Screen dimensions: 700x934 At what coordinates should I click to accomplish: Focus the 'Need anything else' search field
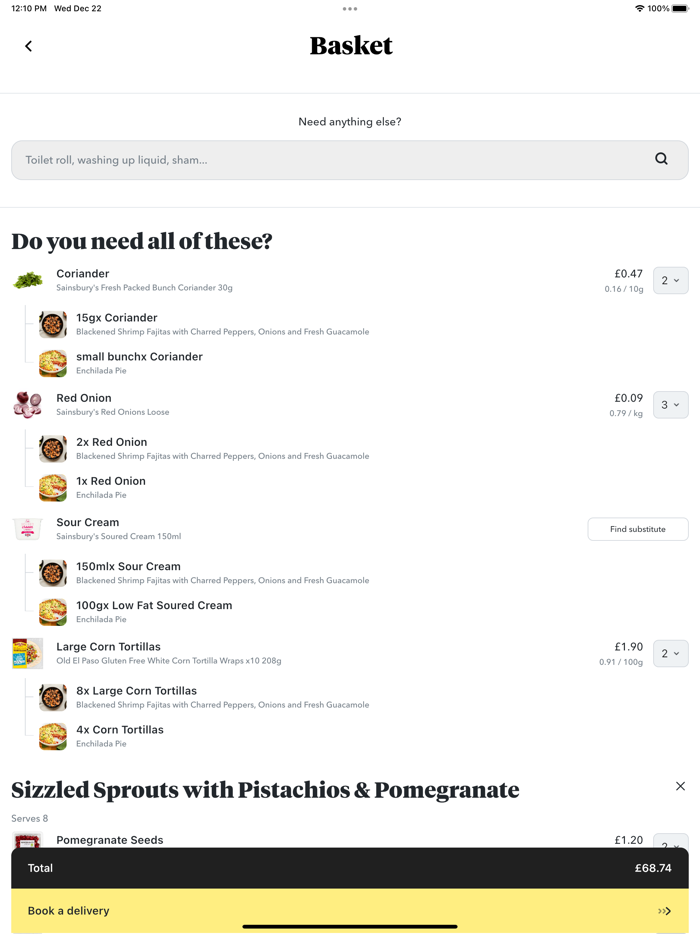point(330,160)
